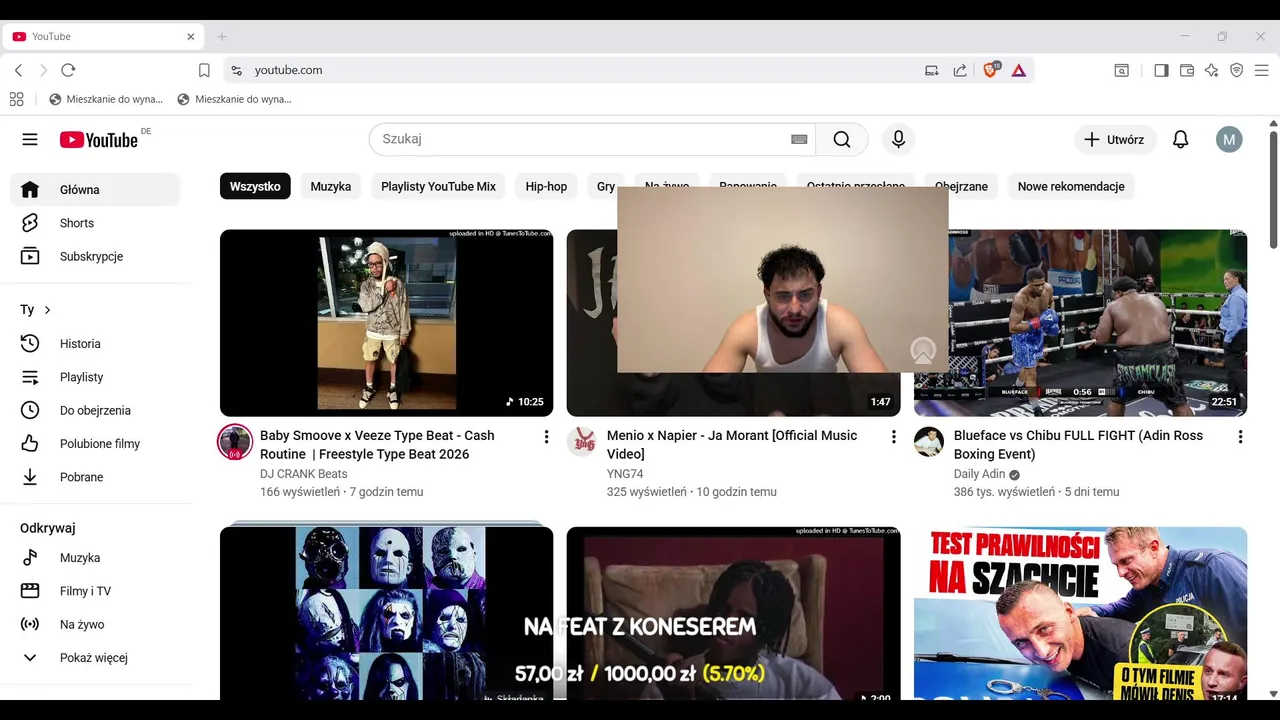Open Playlisty in the sidebar
Viewport: 1280px width, 720px height.
pos(95,377)
